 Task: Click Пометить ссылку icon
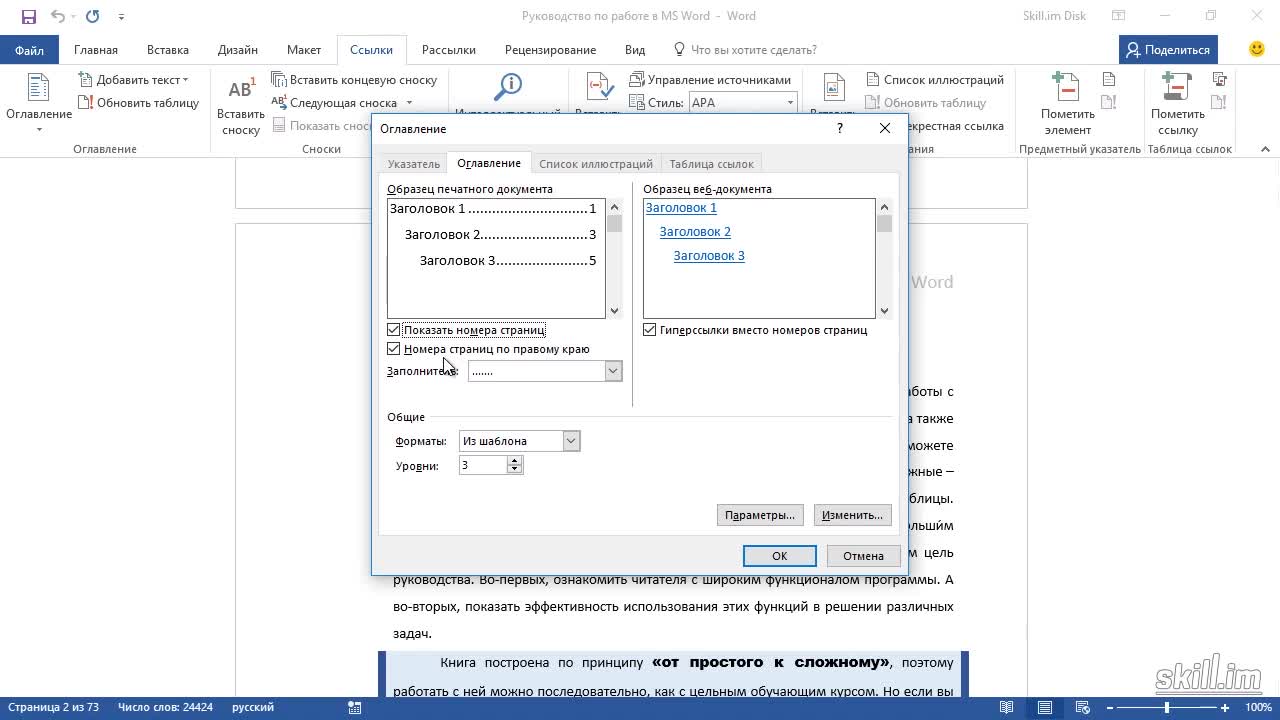(1177, 88)
